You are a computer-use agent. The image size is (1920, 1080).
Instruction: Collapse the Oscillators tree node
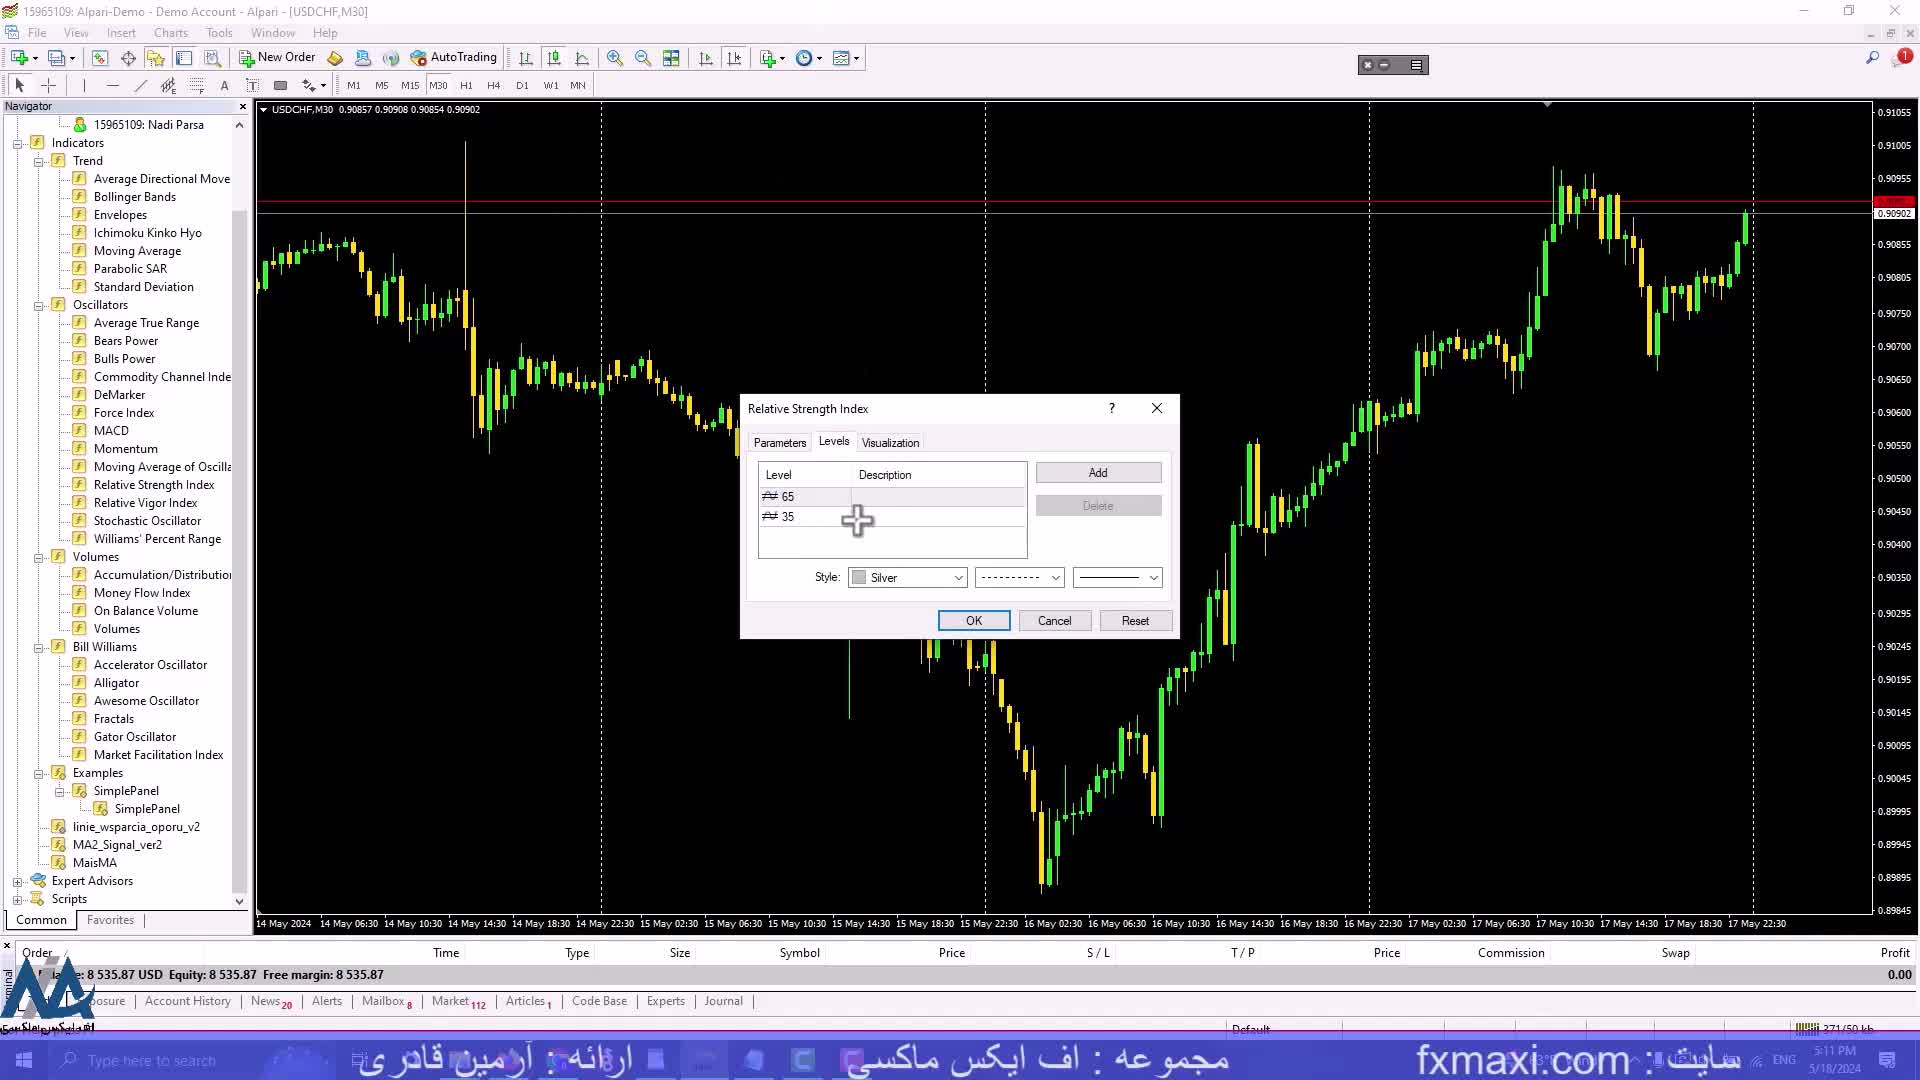(x=38, y=305)
